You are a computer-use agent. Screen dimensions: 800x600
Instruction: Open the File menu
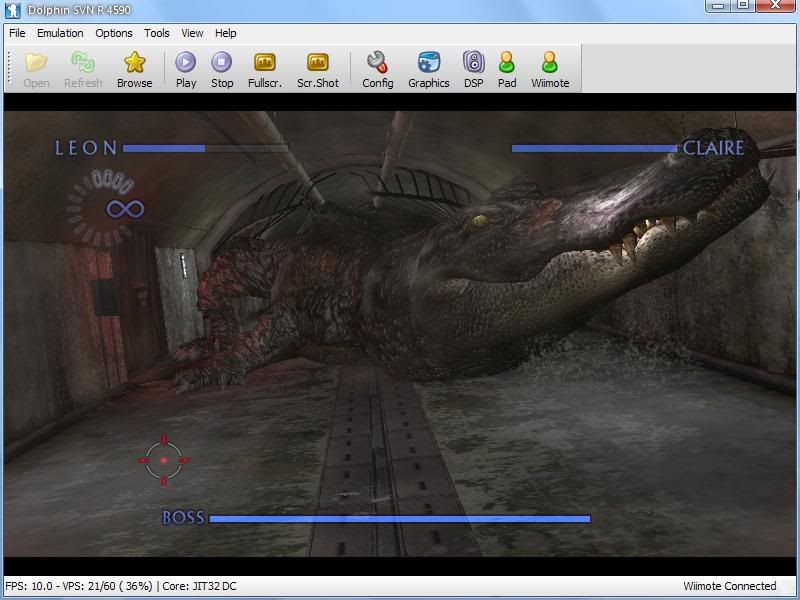(x=17, y=33)
